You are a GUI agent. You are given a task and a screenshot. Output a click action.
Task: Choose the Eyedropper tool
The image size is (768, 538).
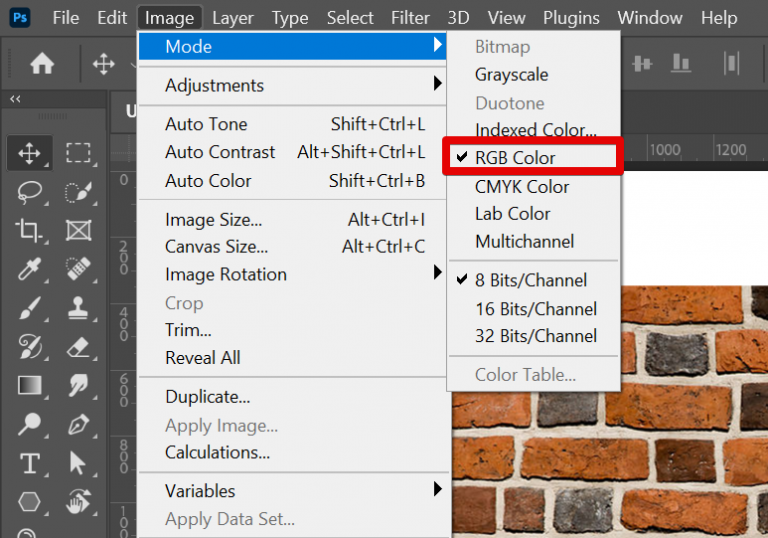29,269
